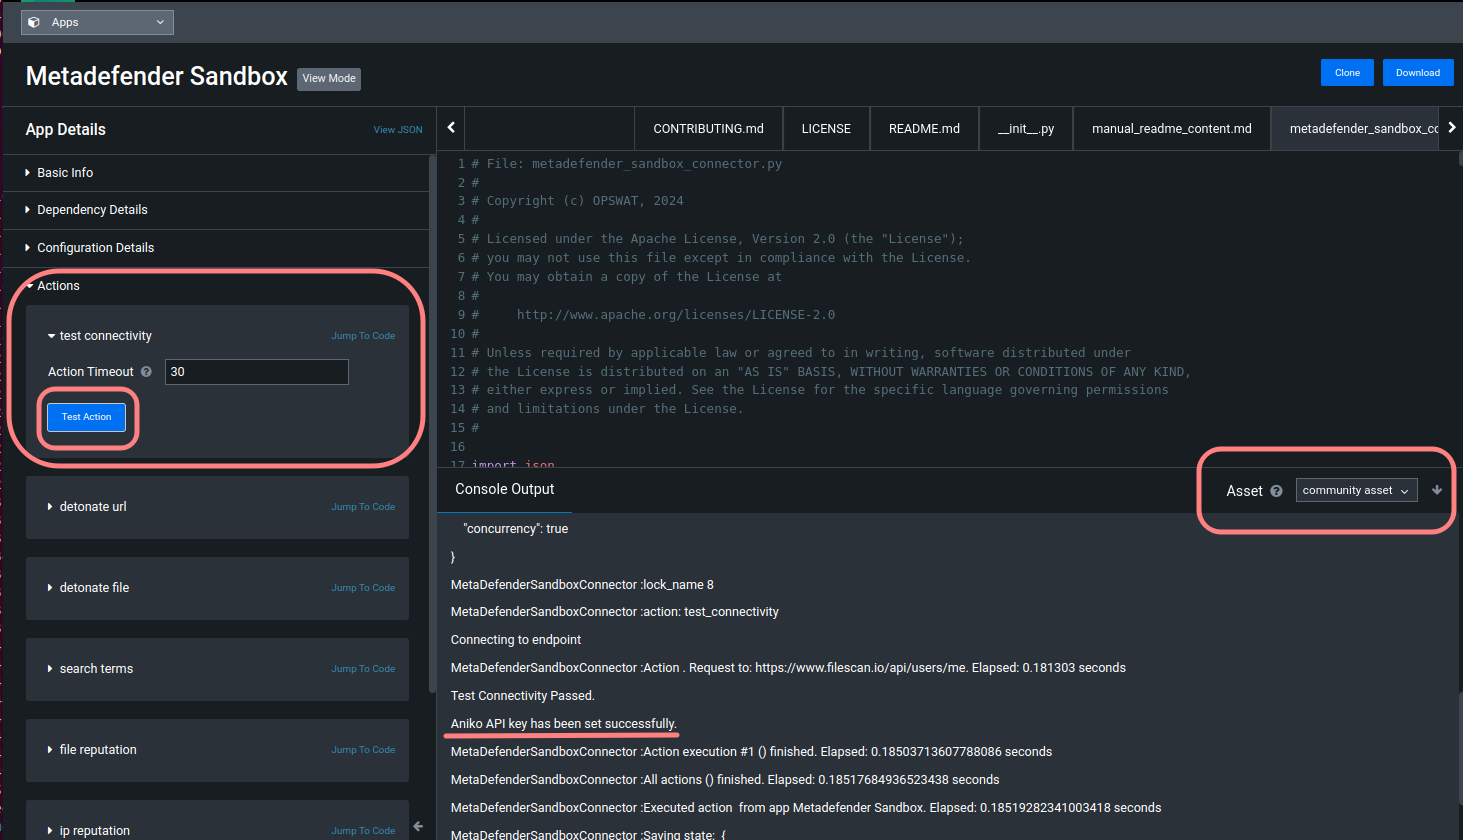
Task: Click the 'File: metadefender_sandbox_connector.py' code line
Action: (627, 164)
